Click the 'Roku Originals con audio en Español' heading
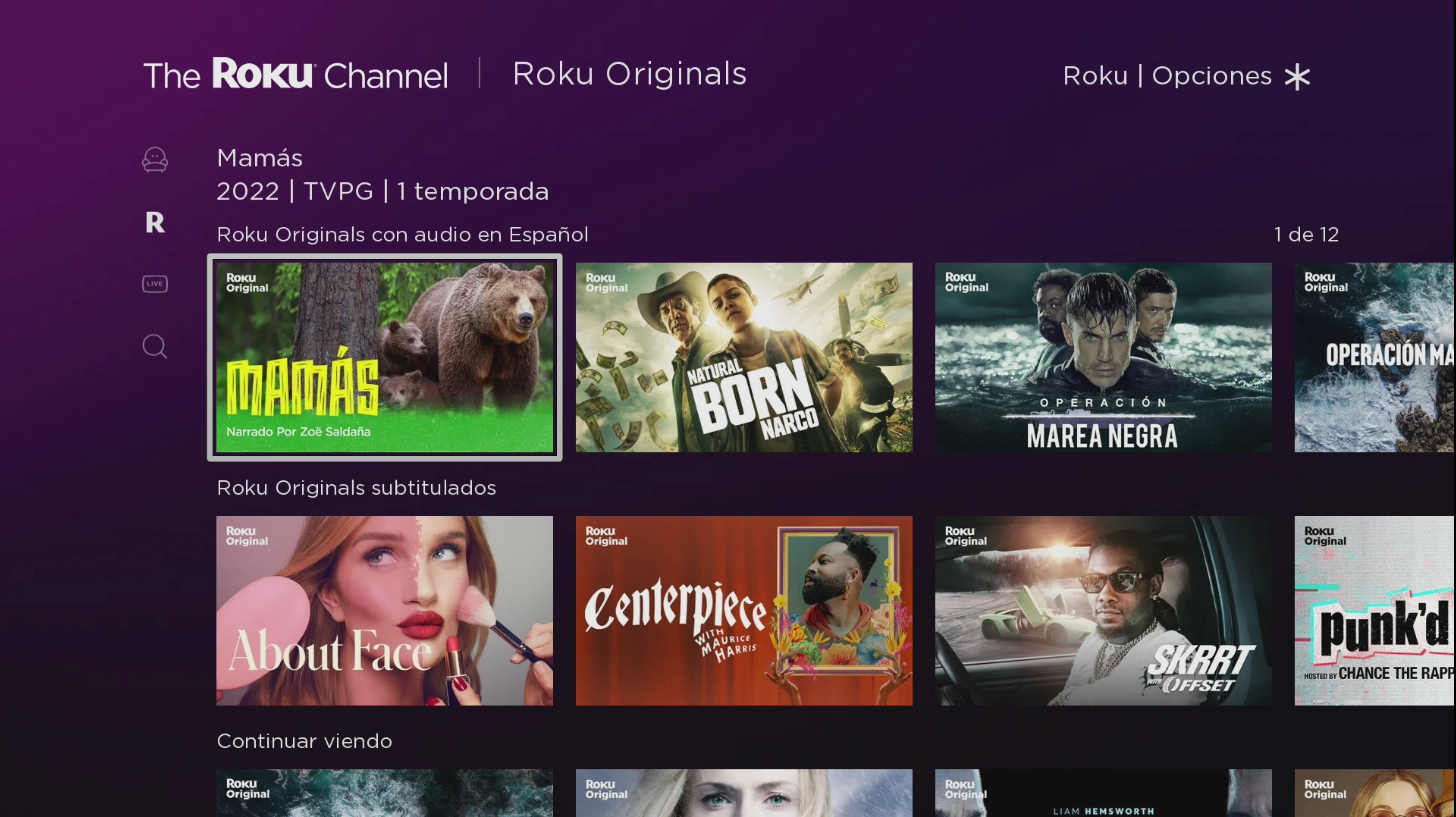Screen dimensions: 1456x817 (x=402, y=235)
